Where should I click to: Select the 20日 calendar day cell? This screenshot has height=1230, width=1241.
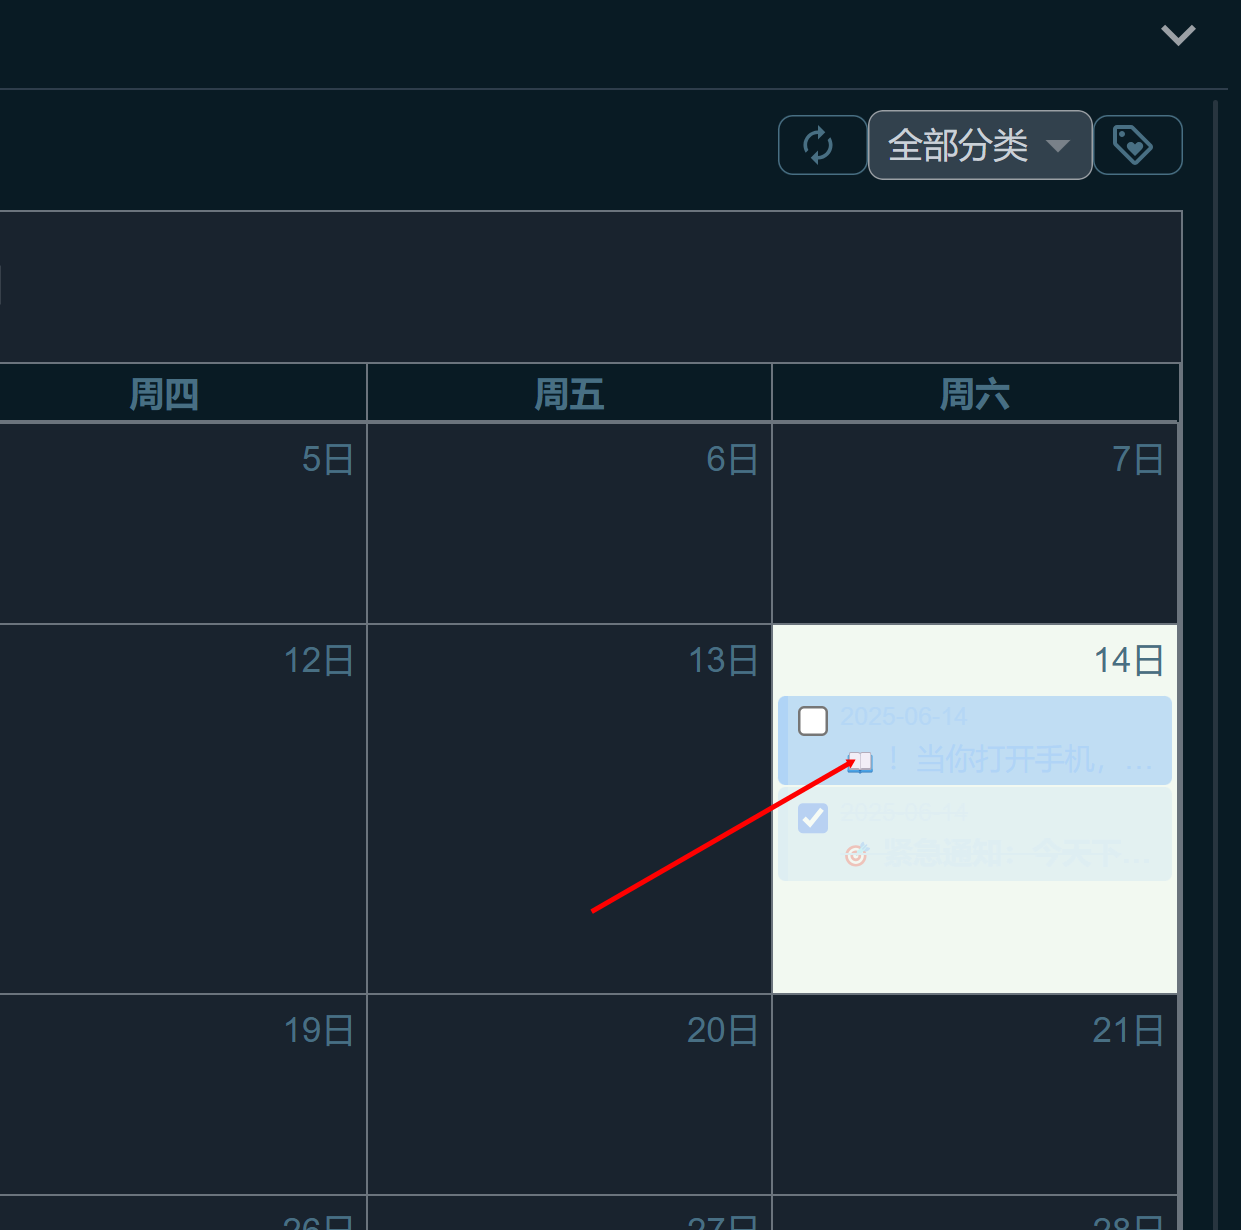click(x=569, y=1094)
